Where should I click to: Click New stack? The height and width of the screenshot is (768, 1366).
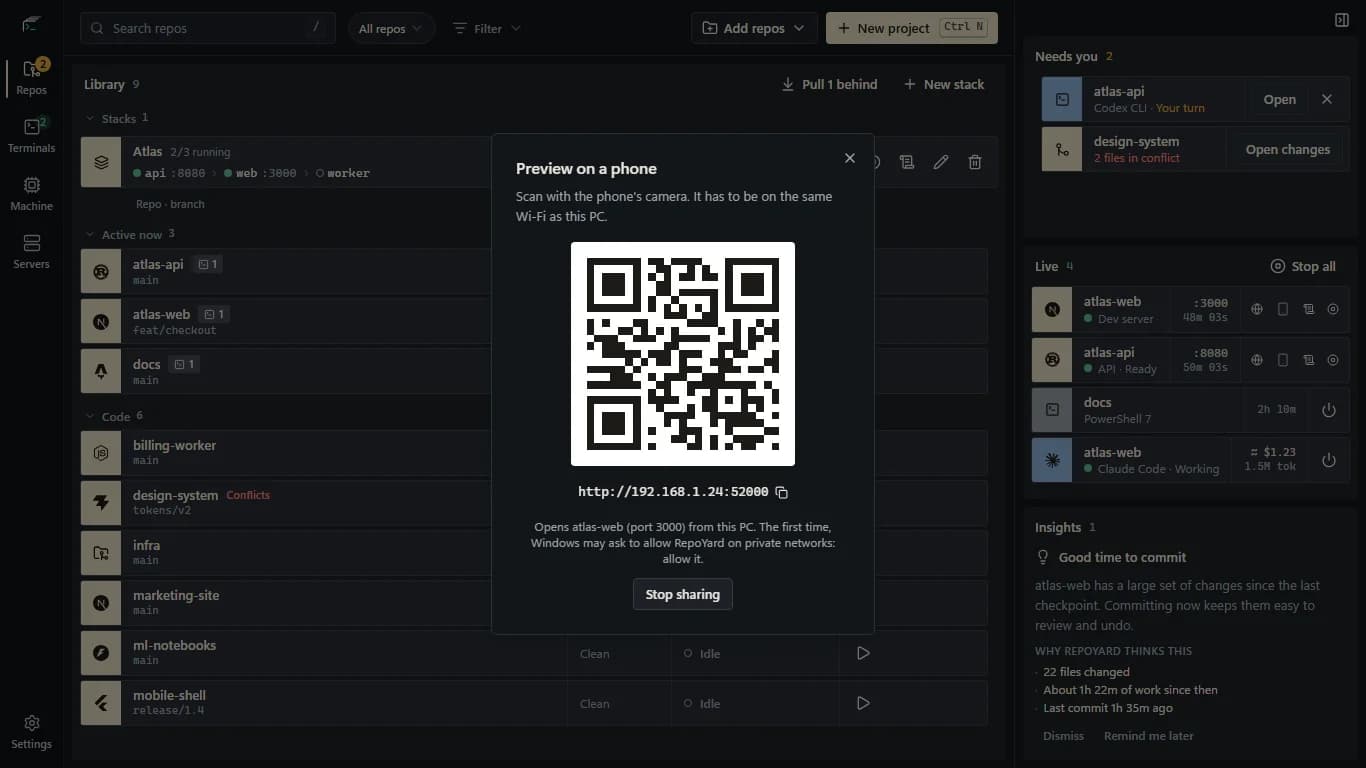(x=944, y=84)
